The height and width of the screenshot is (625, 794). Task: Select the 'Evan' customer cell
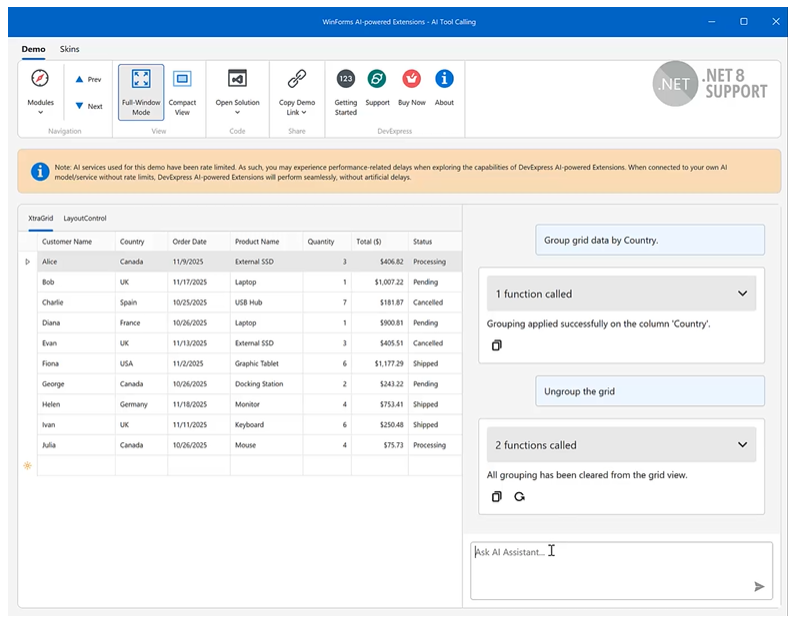(x=76, y=343)
